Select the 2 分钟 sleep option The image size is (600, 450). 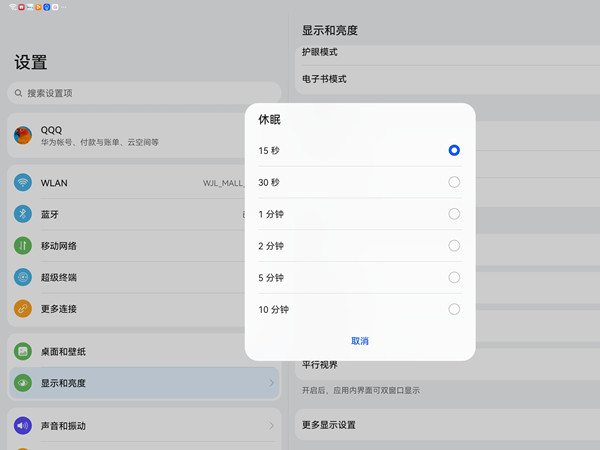[x=454, y=246]
